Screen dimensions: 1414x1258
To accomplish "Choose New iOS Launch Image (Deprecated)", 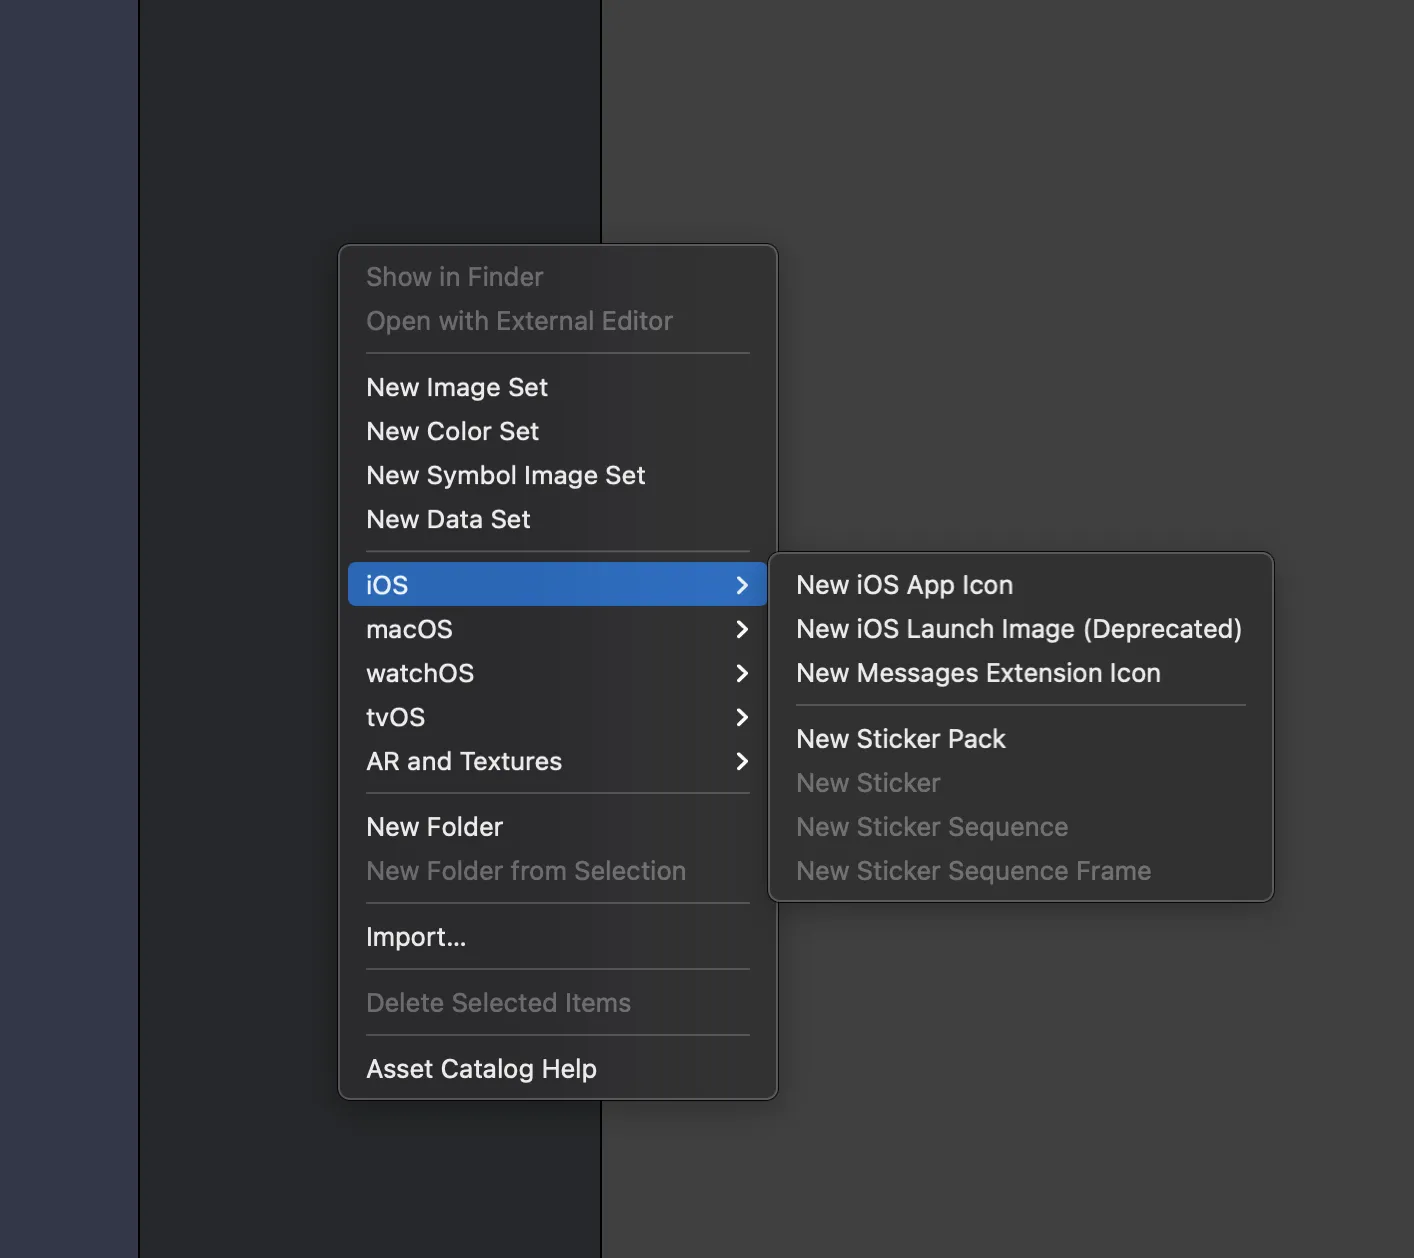I will (1021, 629).
